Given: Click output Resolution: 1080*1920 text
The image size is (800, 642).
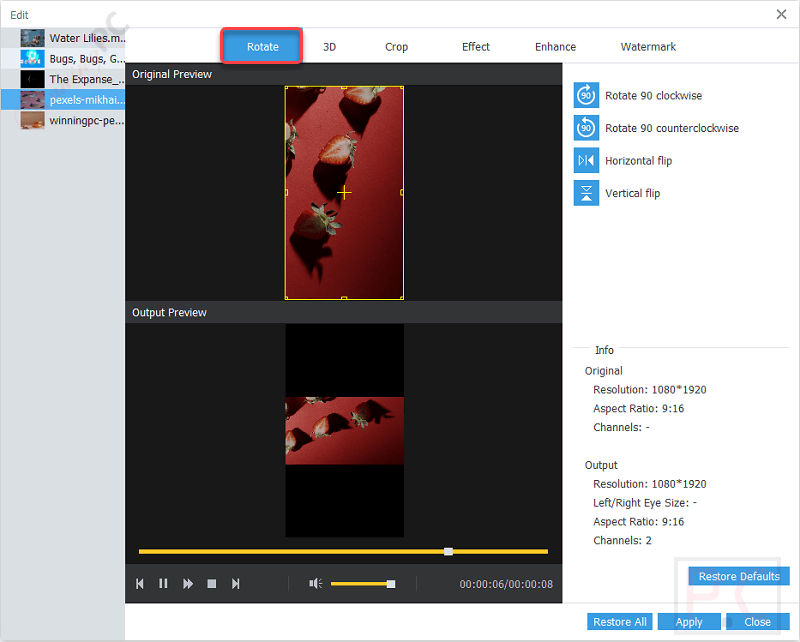Looking at the screenshot, I should [649, 484].
